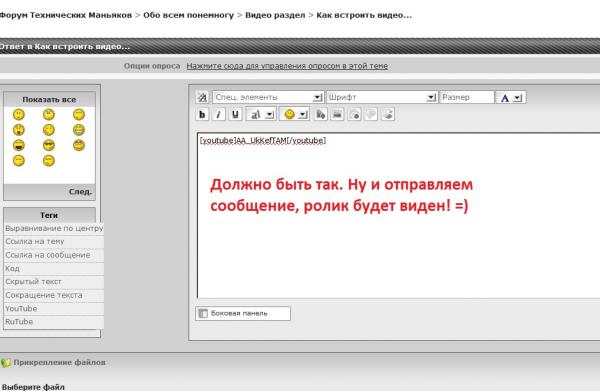Open the smiley picker dropdown in toolbar
The image size is (600, 391).
[x=294, y=114]
